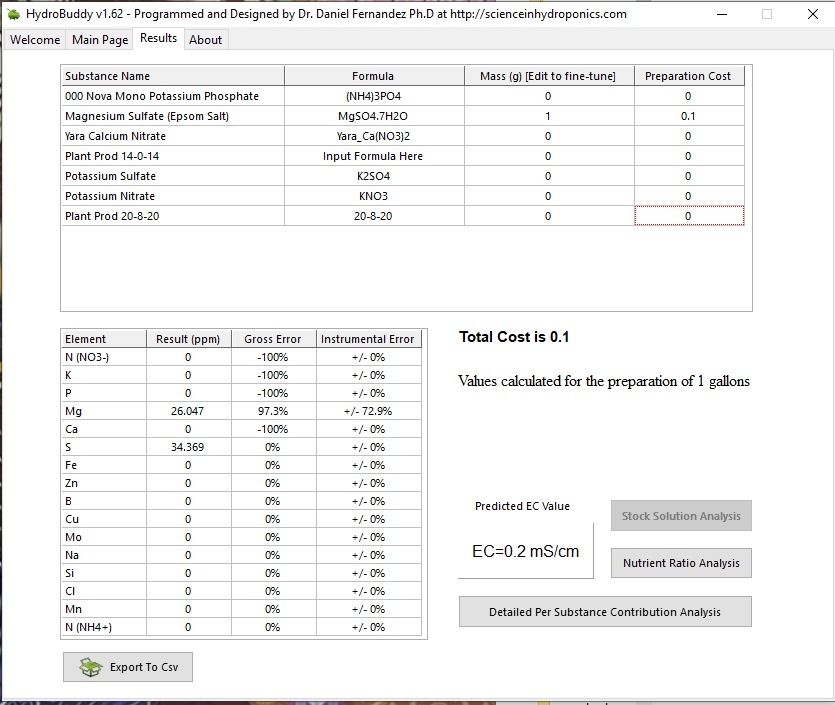Click preparation cost value '0.1'
Image resolution: width=835 pixels, height=705 pixels.
point(688,116)
